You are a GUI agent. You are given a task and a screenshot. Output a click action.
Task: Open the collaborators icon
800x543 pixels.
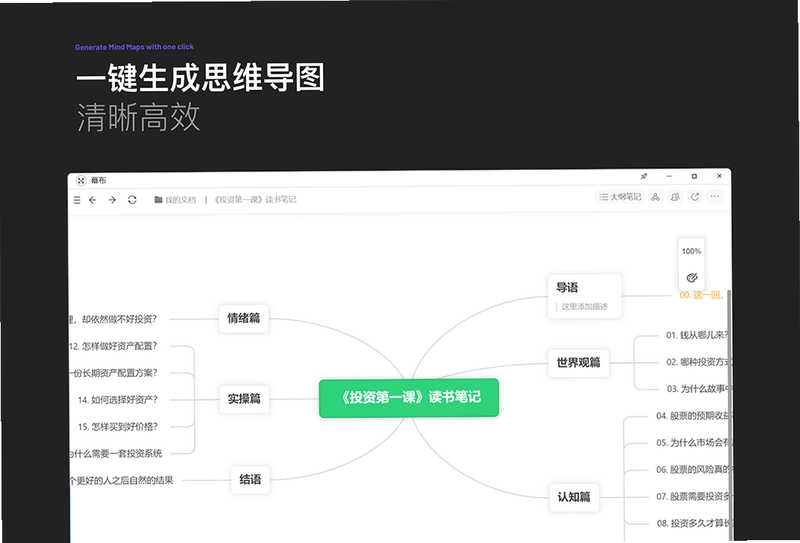coord(676,196)
